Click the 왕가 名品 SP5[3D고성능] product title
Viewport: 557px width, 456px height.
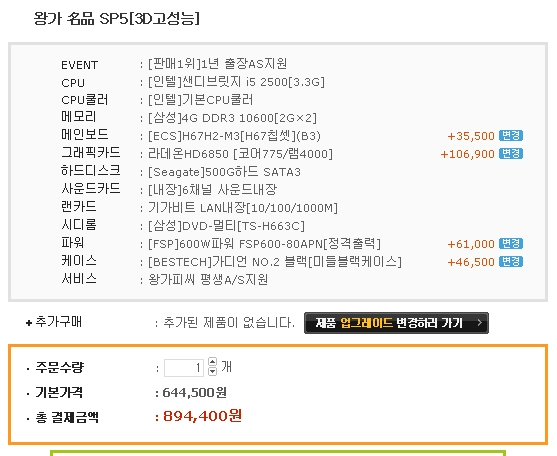point(117,18)
